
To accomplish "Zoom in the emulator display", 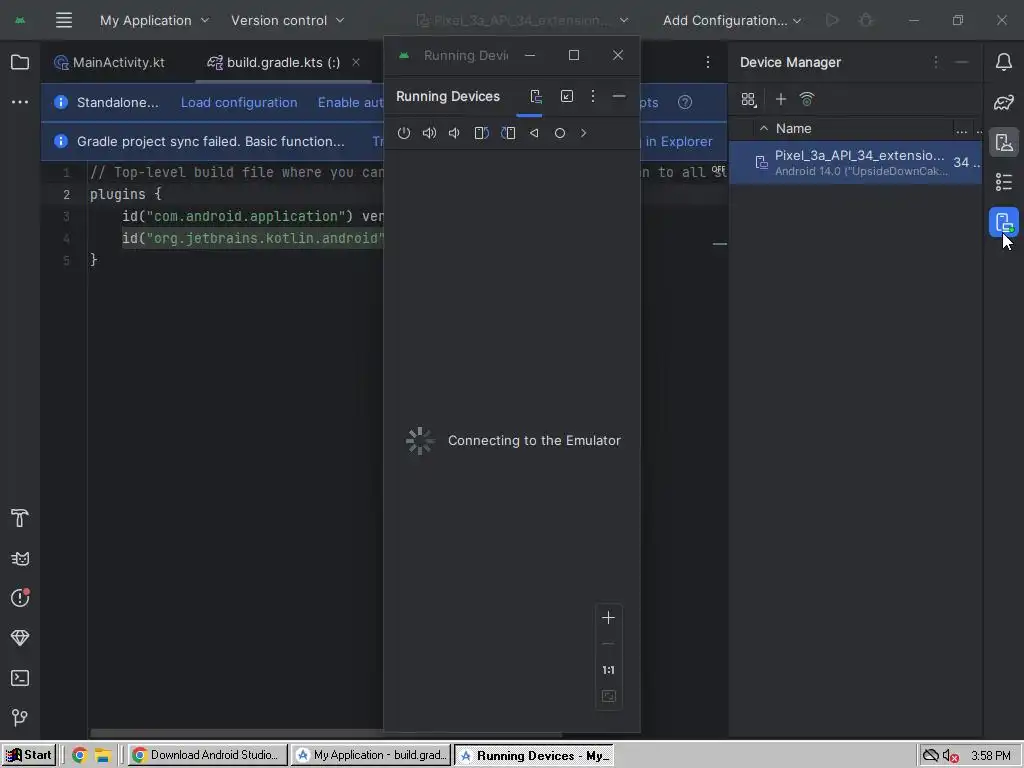I will (608, 618).
